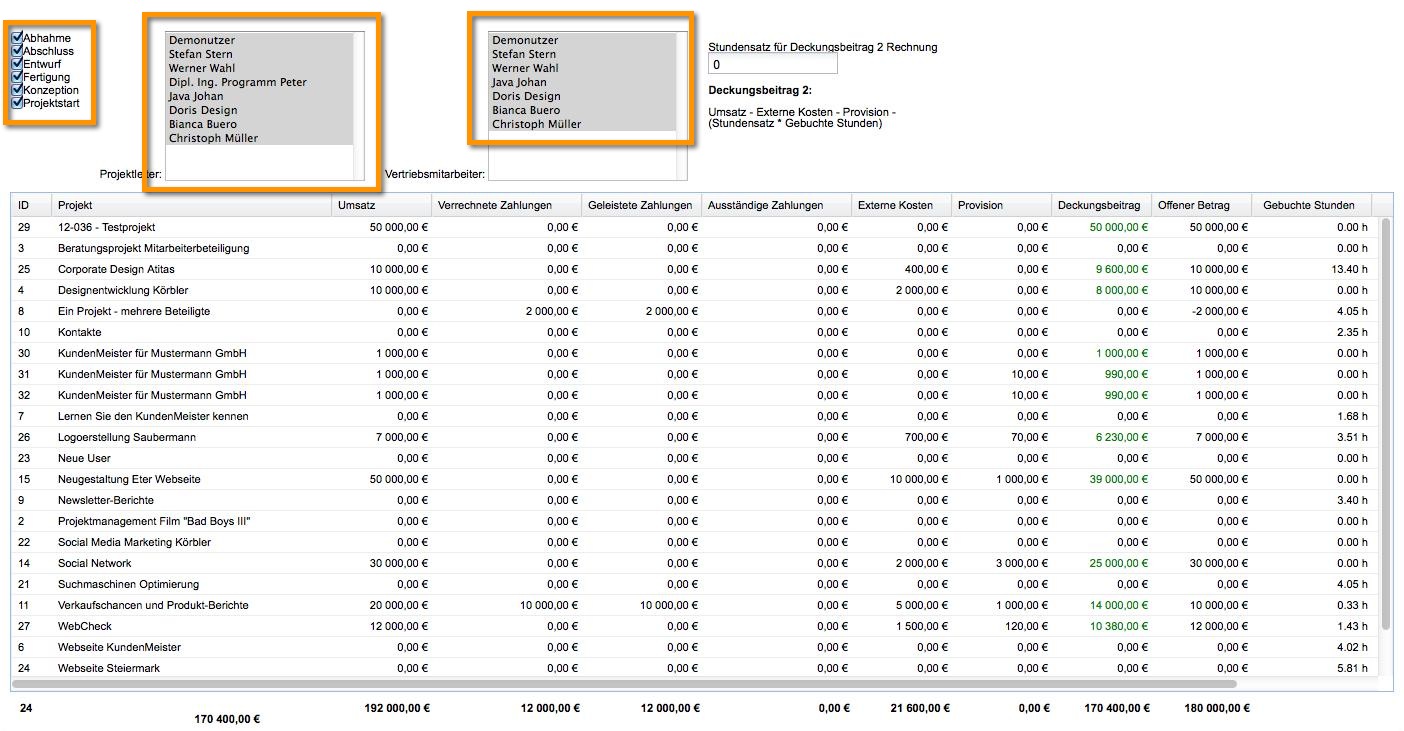
Task: Disable the Projektstart checkbox
Action: pyautogui.click(x=17, y=103)
